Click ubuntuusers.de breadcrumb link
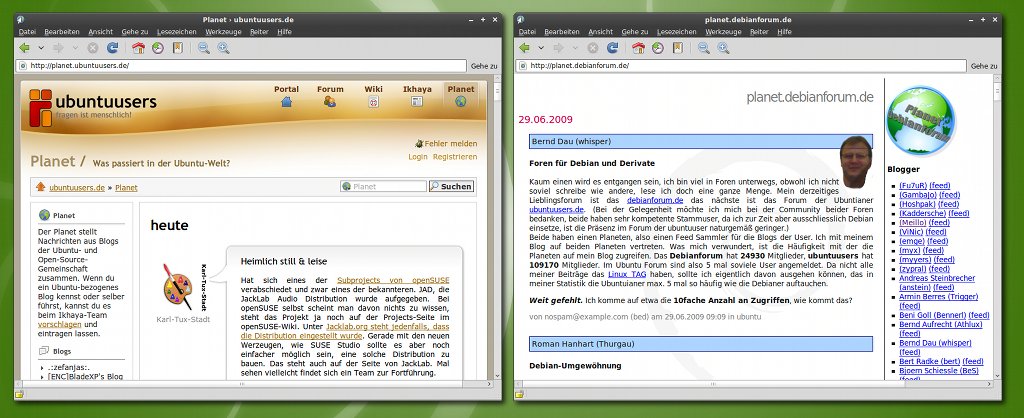This screenshot has width=1024, height=418. point(77,187)
